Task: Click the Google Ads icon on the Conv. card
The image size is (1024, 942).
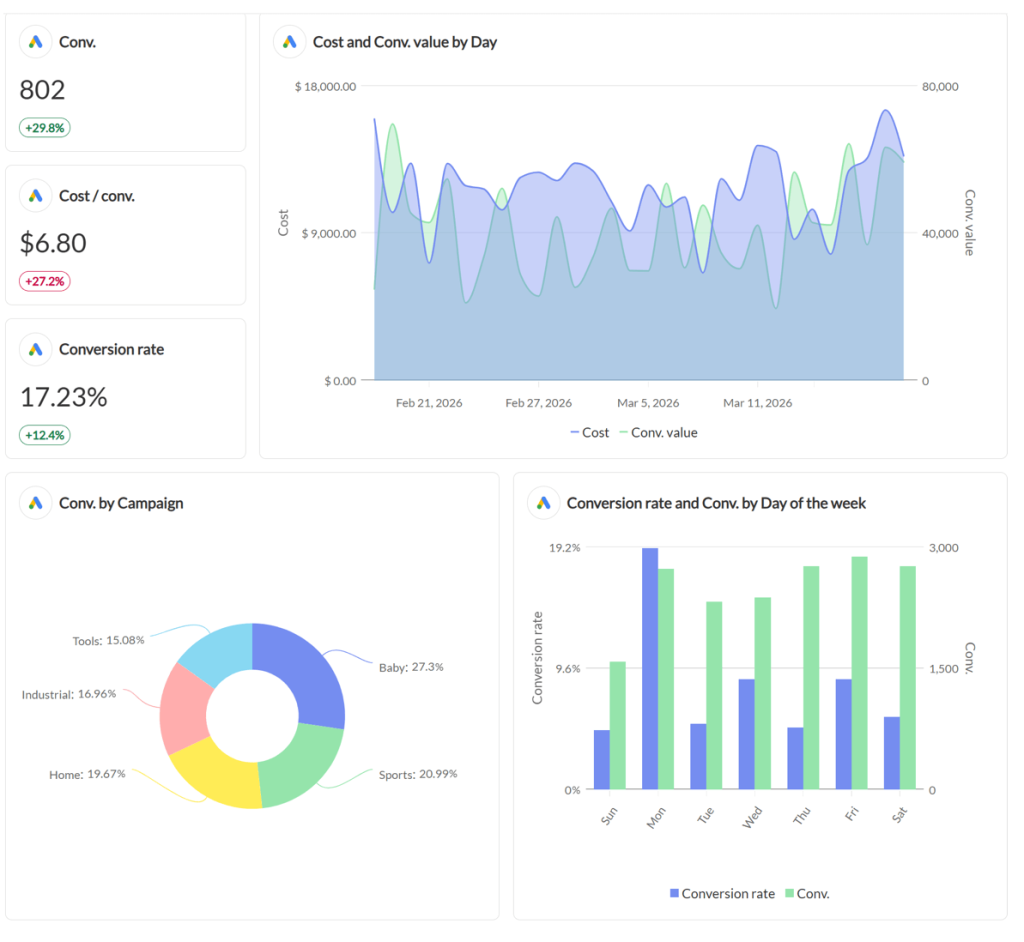Action: tap(35, 42)
